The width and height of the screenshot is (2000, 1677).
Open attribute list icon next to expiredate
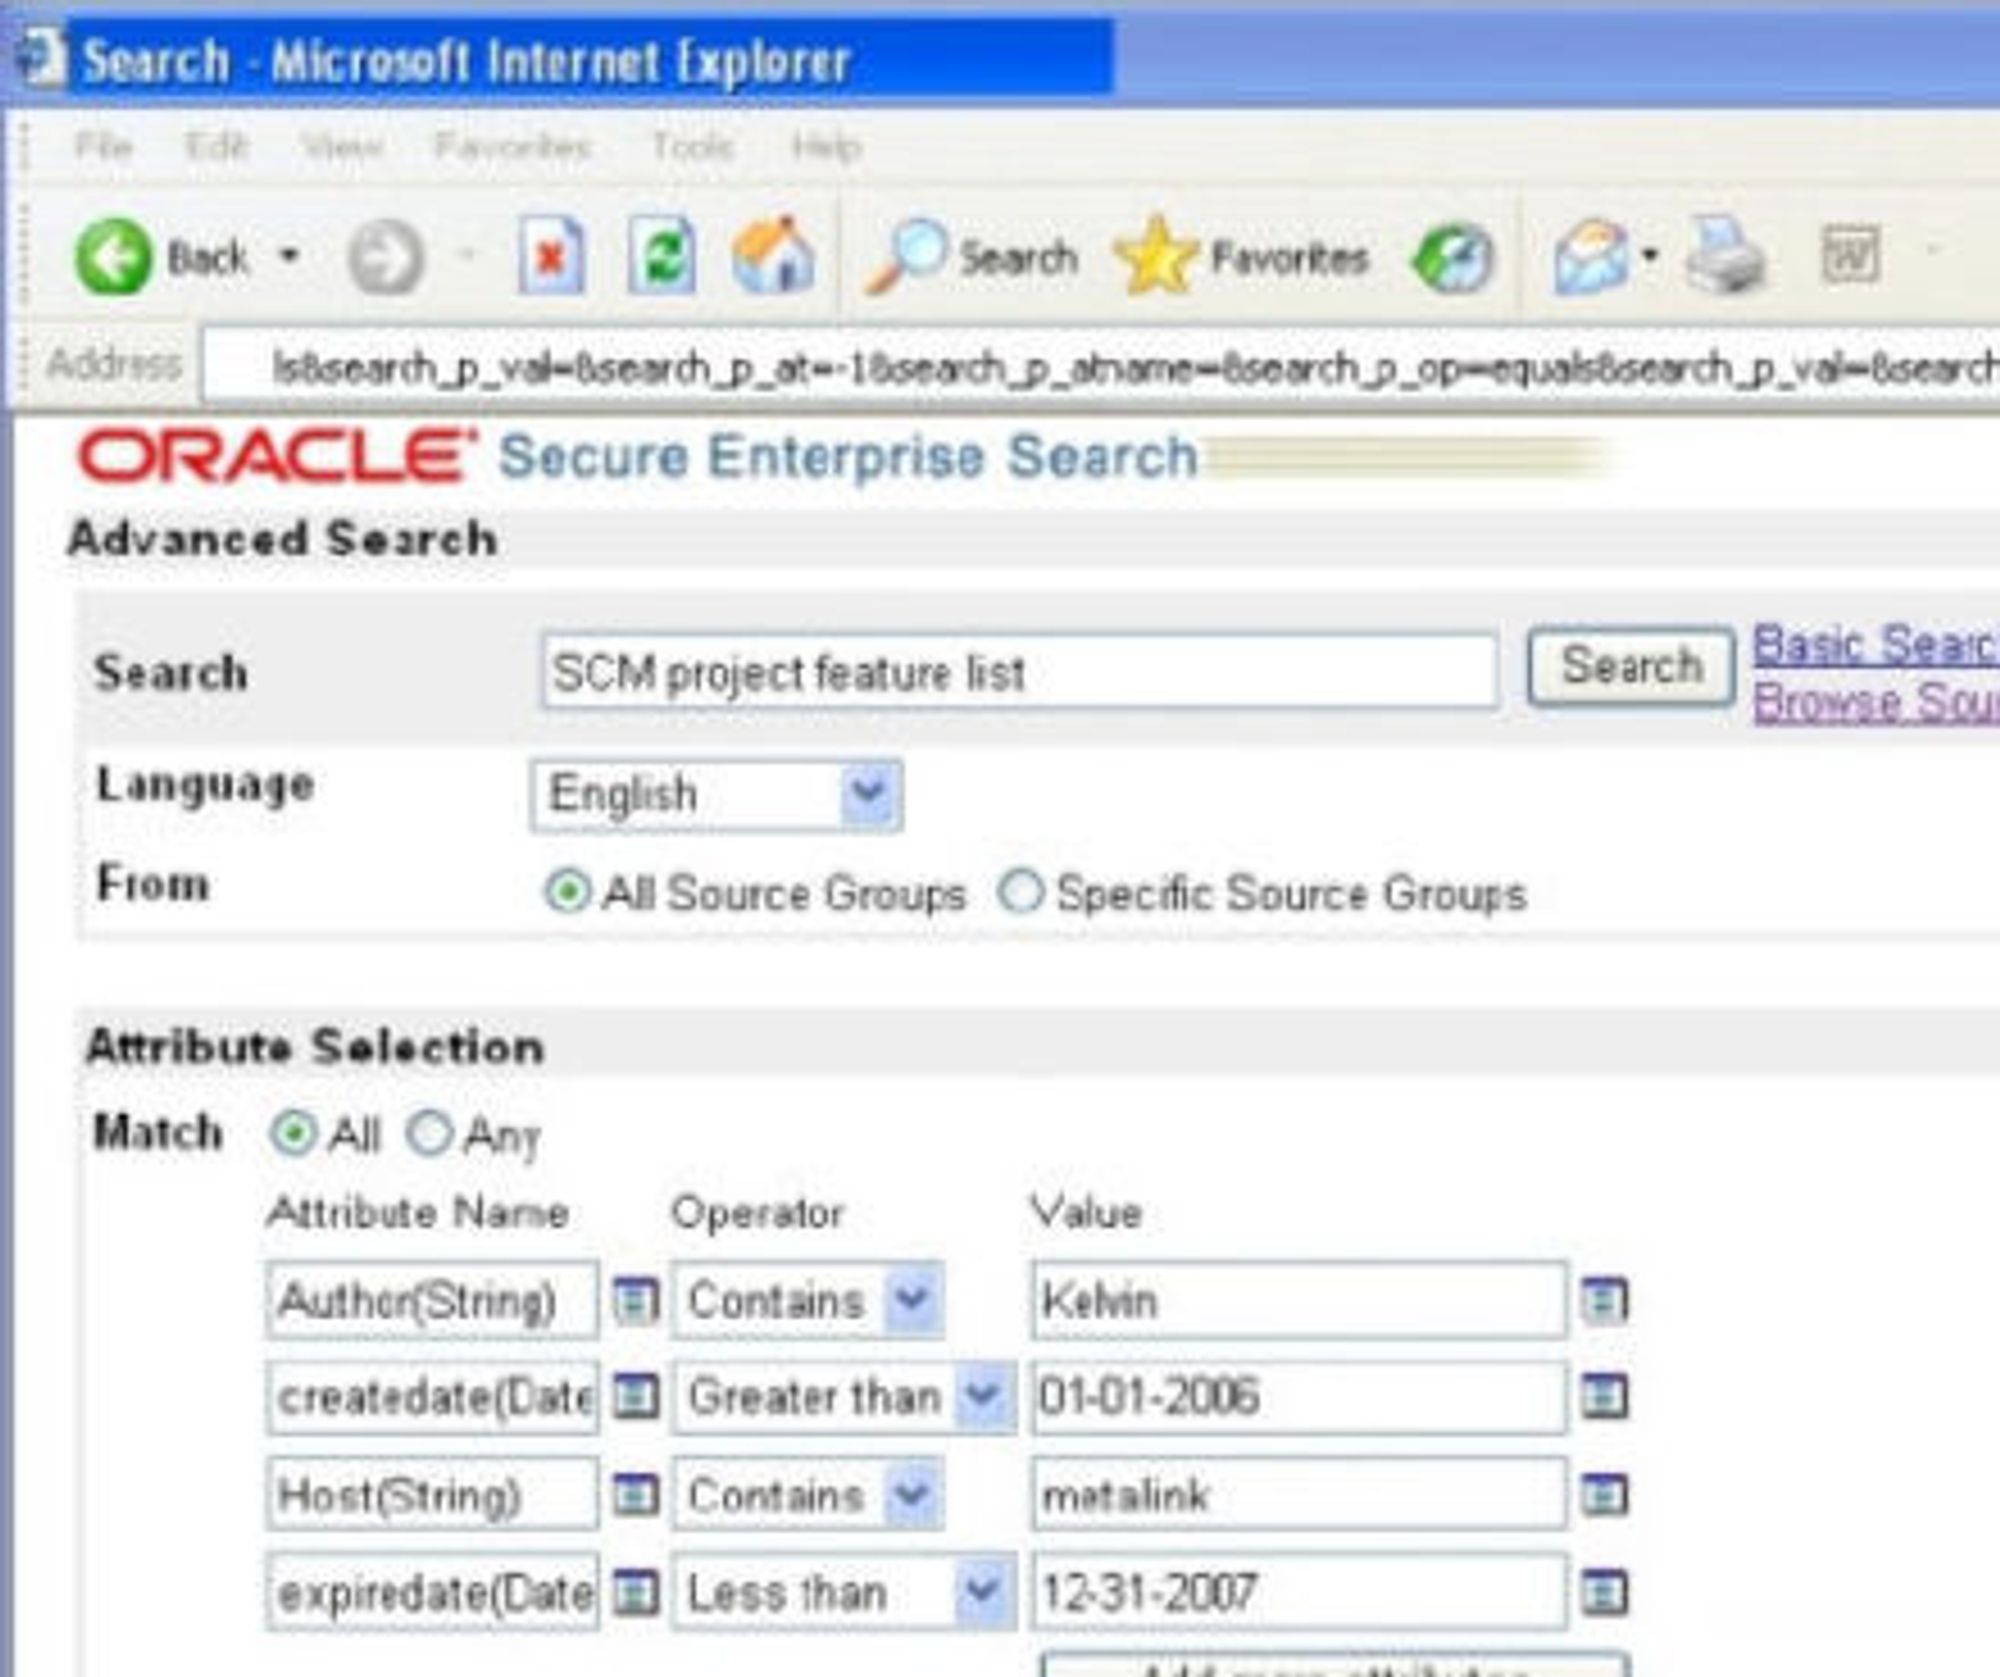point(635,1592)
